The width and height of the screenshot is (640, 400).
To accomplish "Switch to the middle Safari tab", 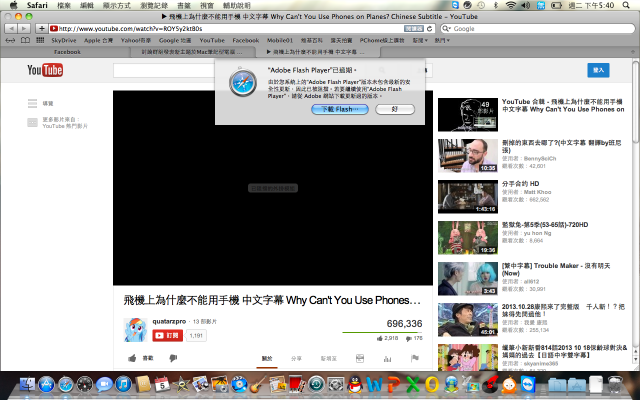I will click(x=192, y=52).
